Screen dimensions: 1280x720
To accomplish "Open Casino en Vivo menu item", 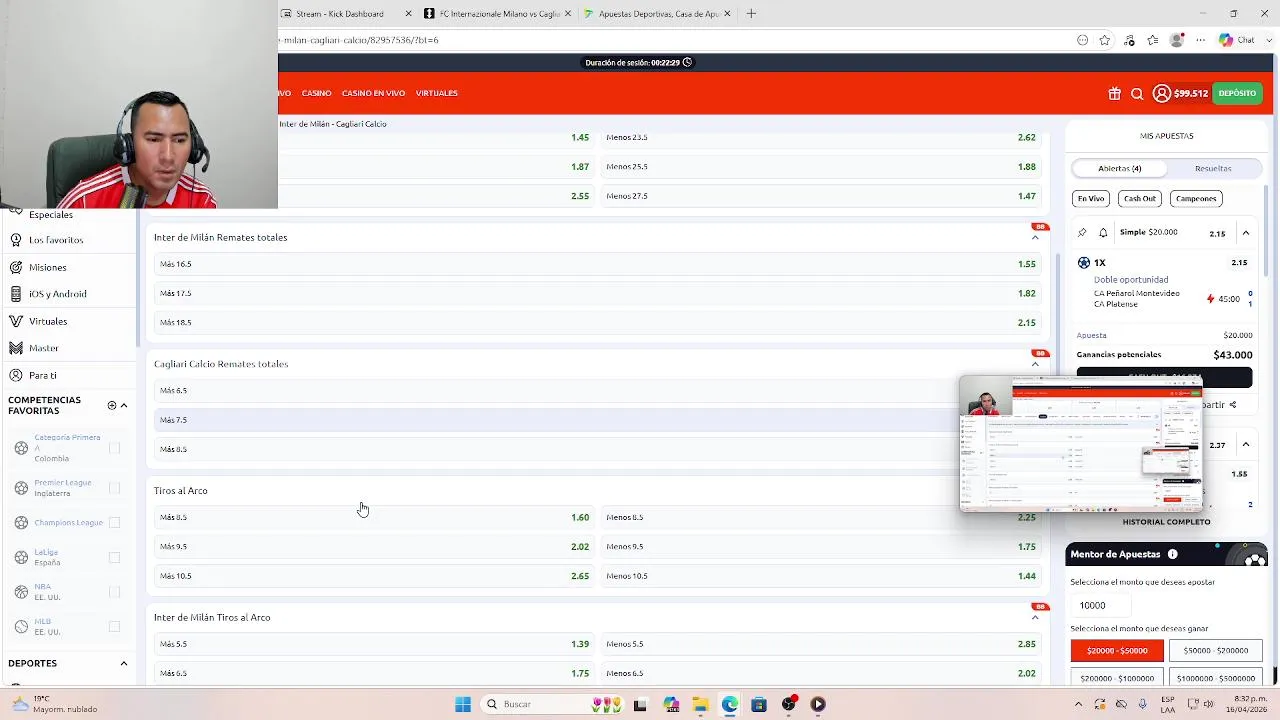I will click(x=373, y=93).
